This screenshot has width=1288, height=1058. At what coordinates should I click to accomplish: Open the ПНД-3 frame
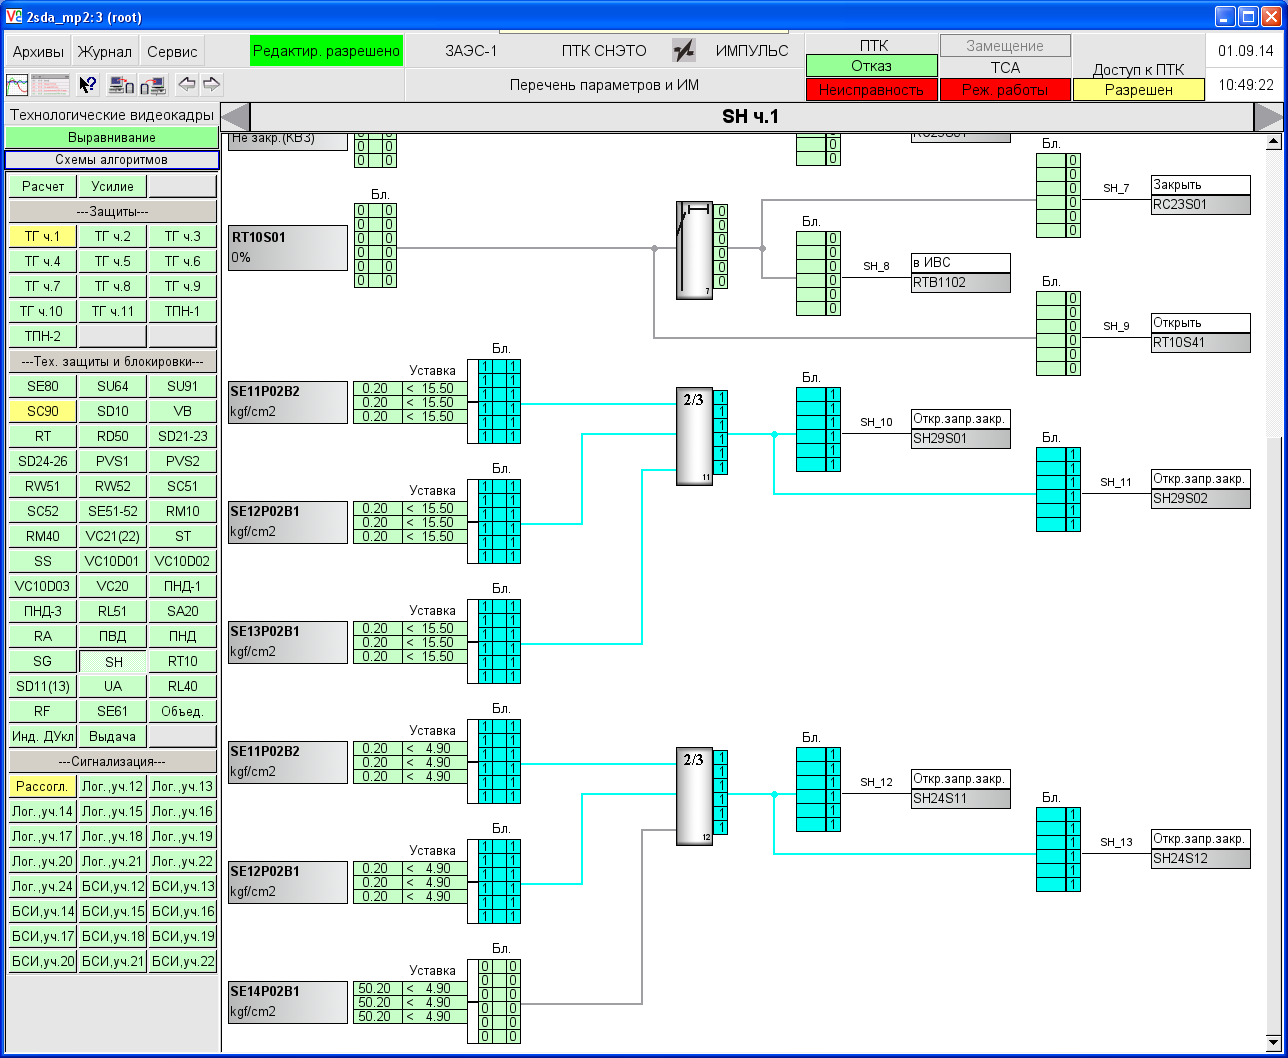(43, 611)
